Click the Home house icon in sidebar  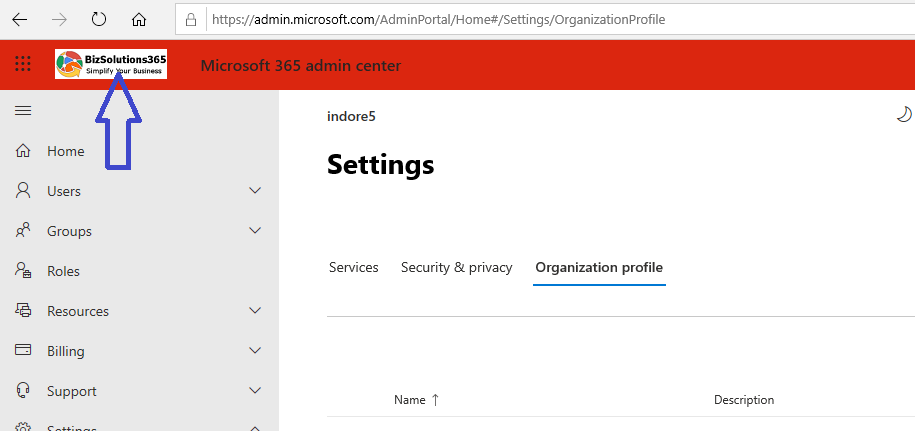(23, 151)
